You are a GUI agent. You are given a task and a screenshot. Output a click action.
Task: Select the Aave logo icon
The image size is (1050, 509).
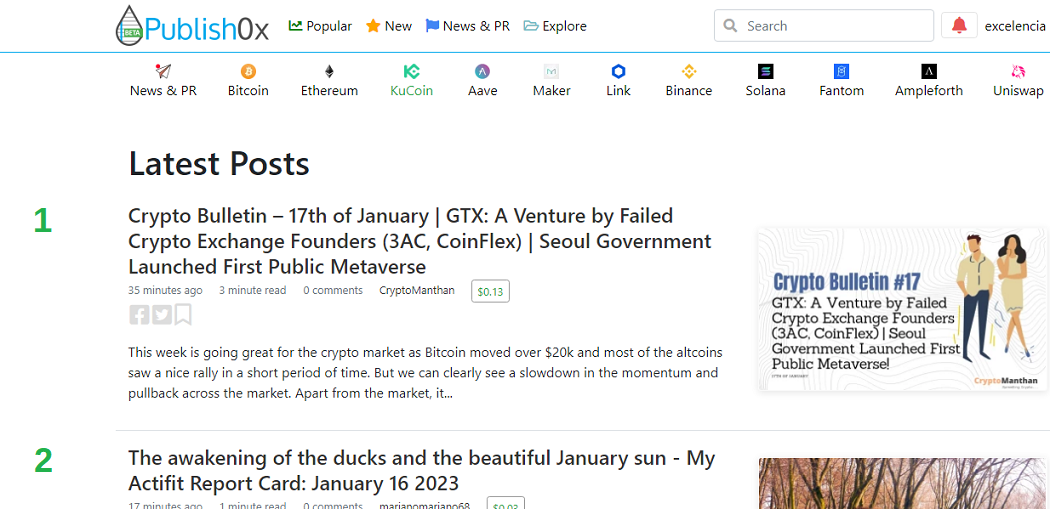click(482, 71)
